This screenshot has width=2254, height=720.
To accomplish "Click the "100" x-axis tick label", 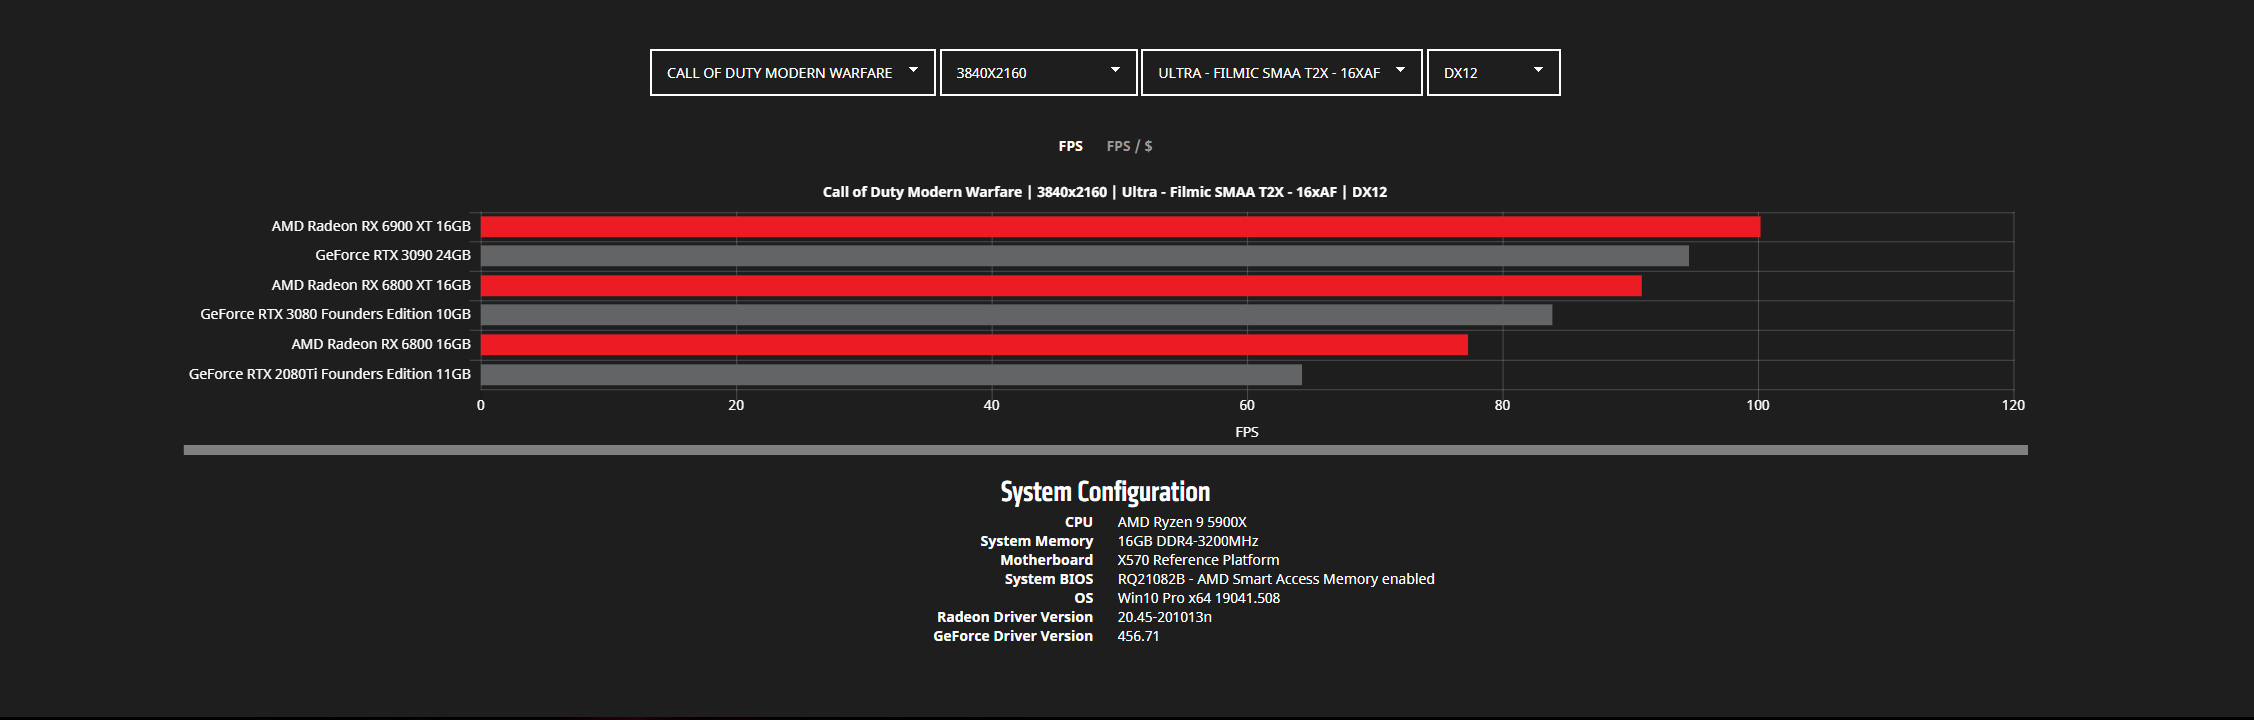I will [1758, 405].
